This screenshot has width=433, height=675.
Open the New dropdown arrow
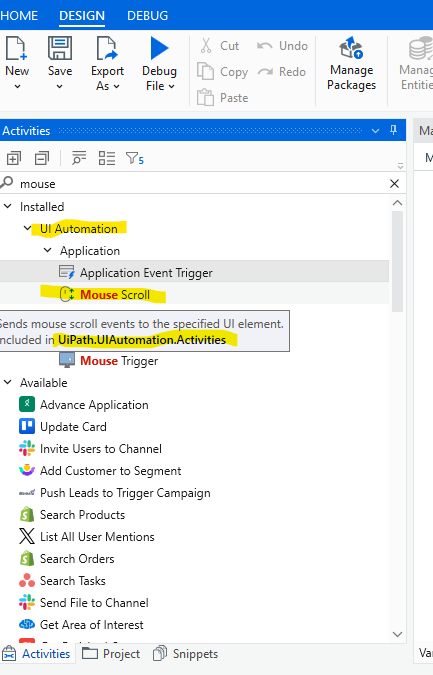point(17,87)
